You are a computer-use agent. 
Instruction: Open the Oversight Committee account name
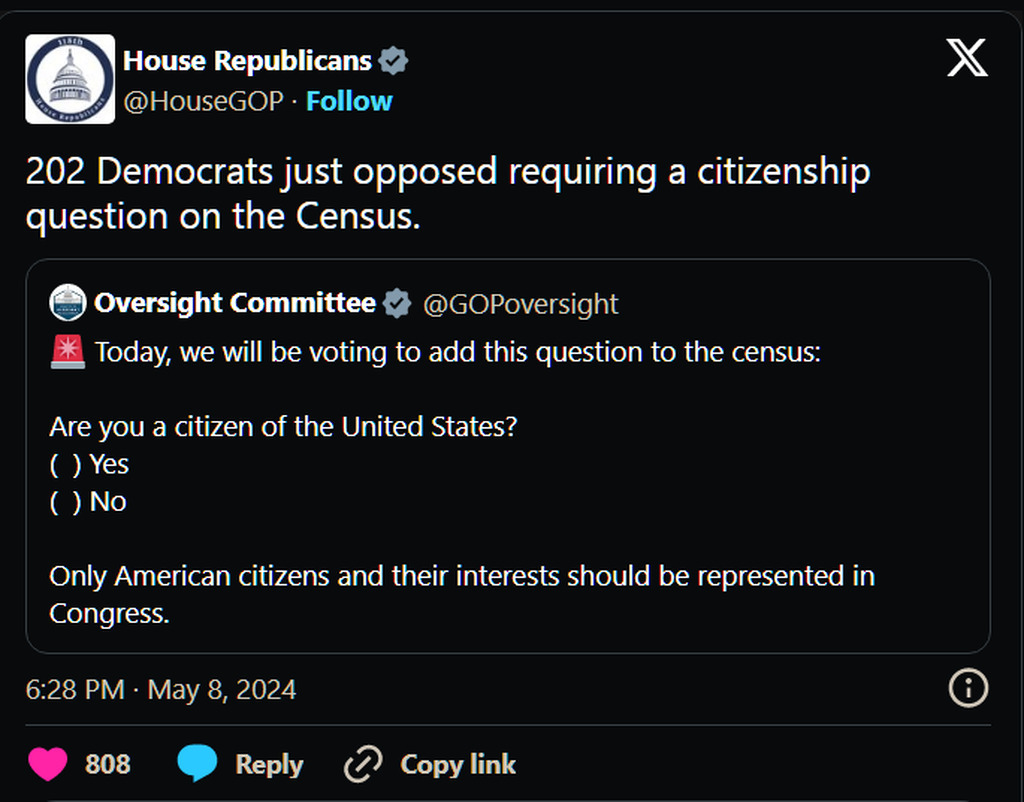coord(235,304)
